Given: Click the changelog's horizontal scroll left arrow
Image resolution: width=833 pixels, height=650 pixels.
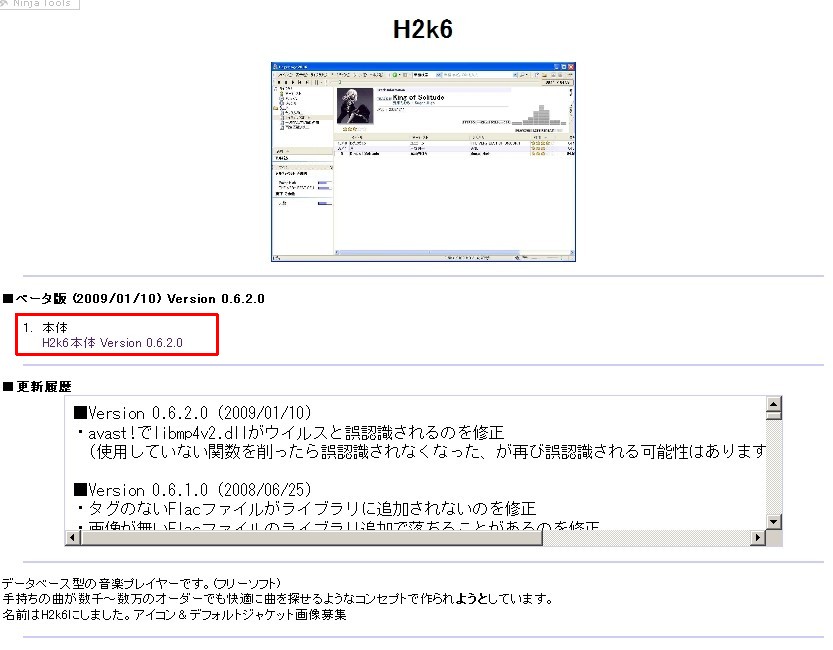Looking at the screenshot, I should click(73, 537).
